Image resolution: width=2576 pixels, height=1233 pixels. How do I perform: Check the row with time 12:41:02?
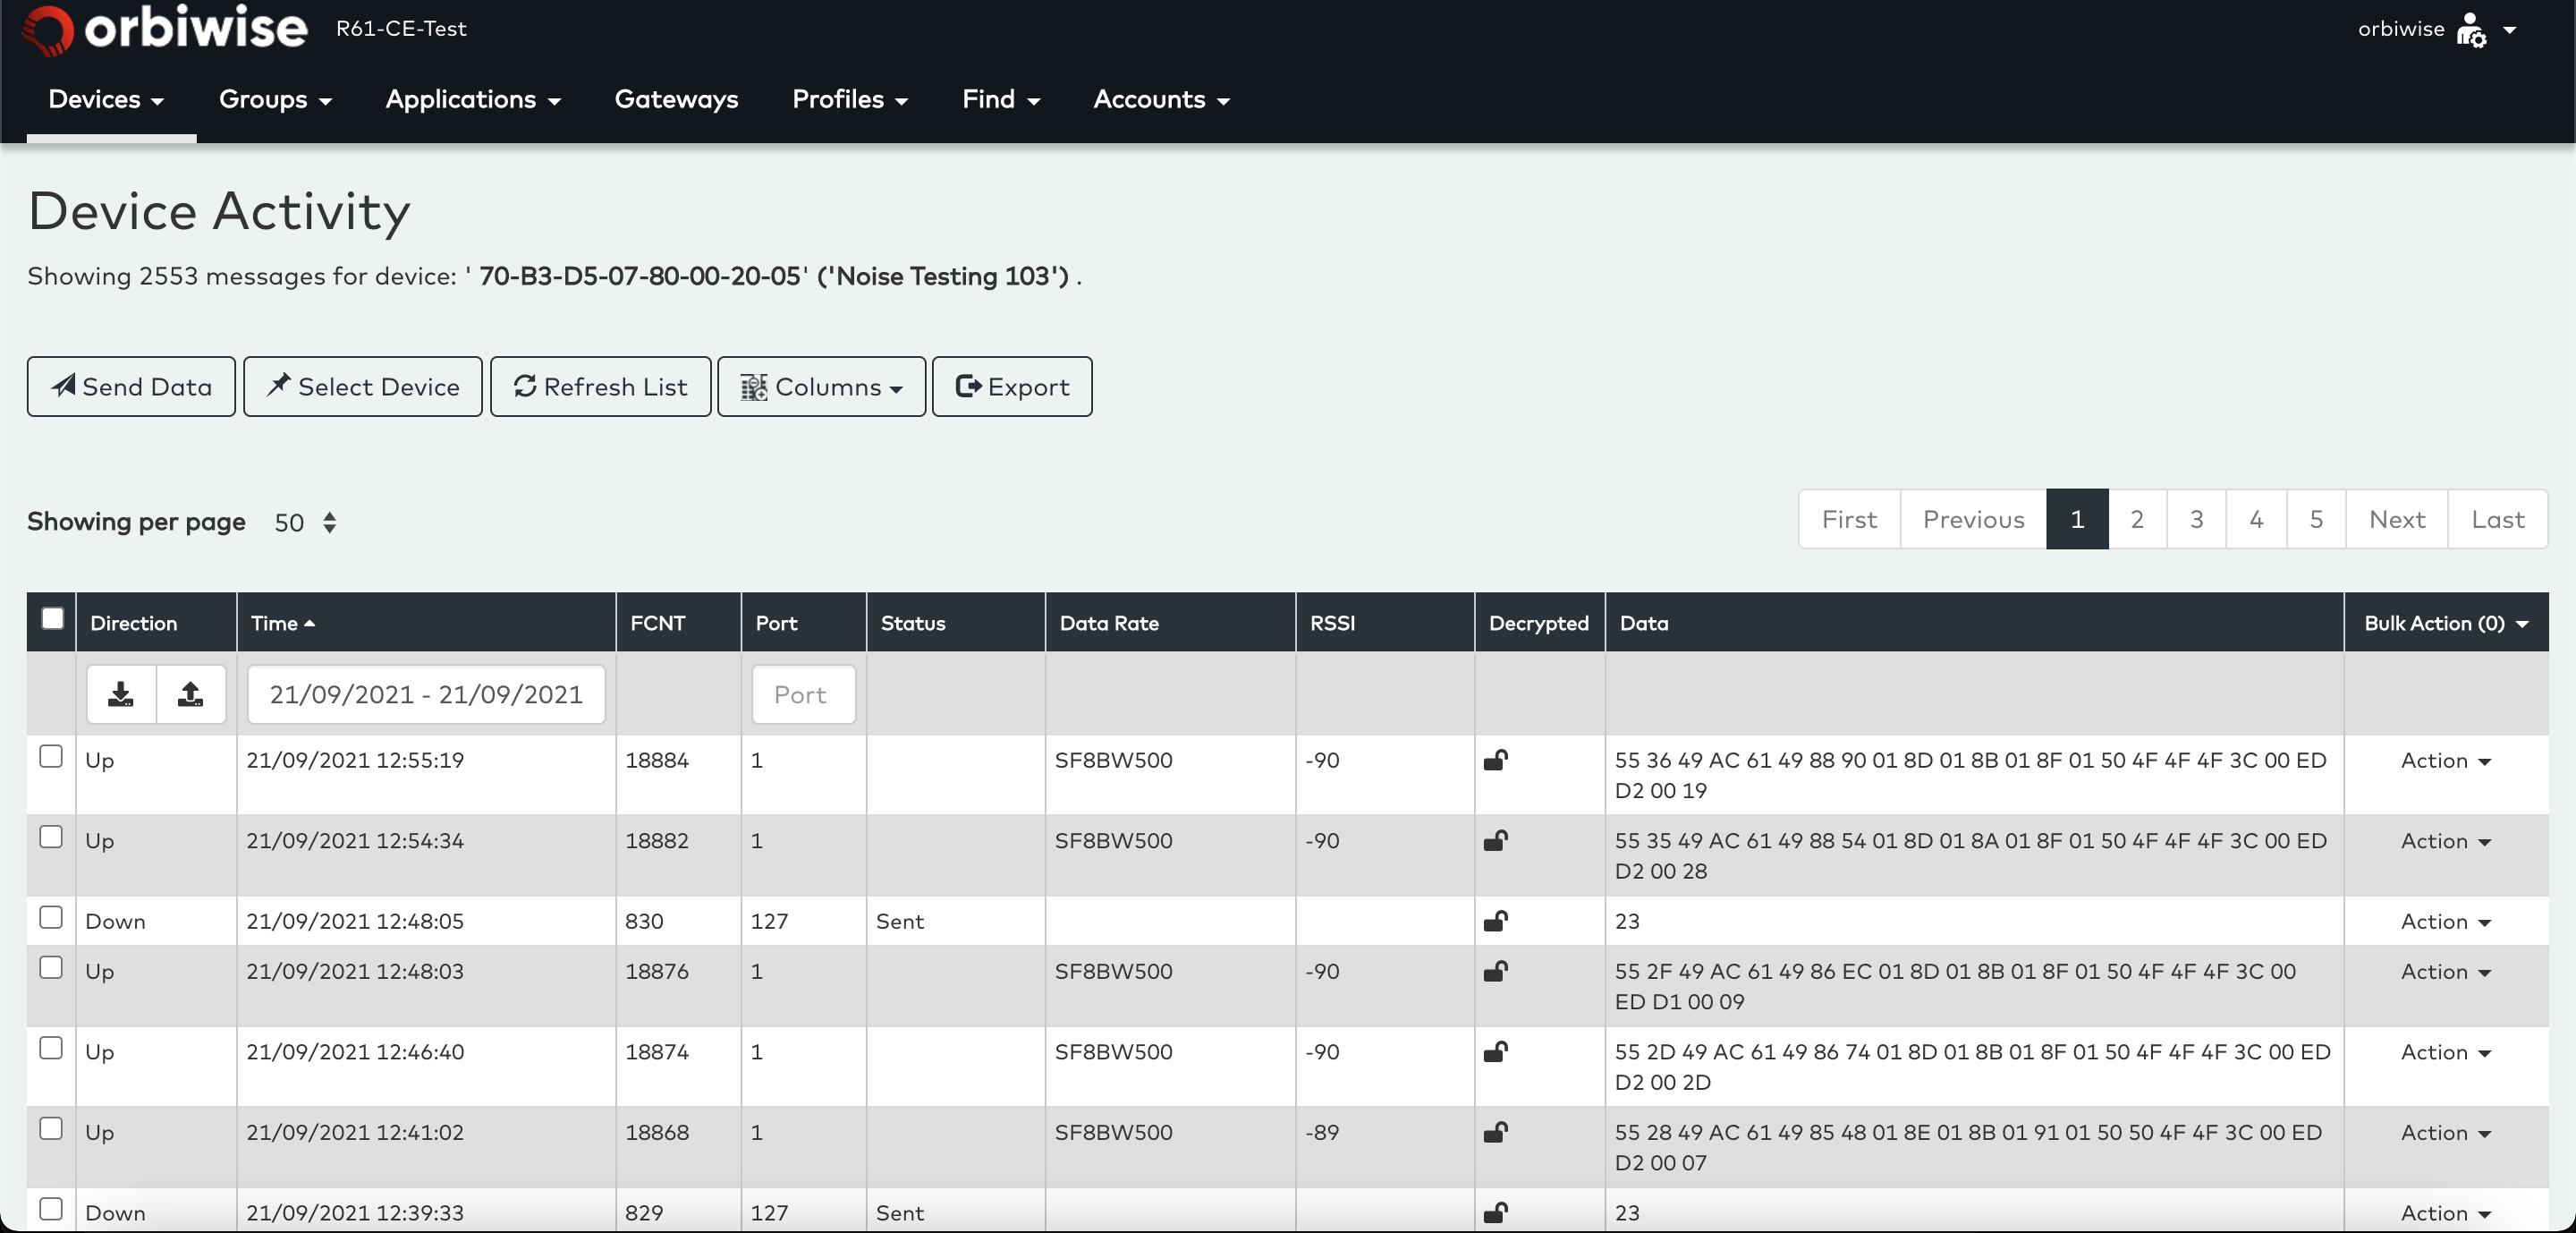coord(51,1128)
